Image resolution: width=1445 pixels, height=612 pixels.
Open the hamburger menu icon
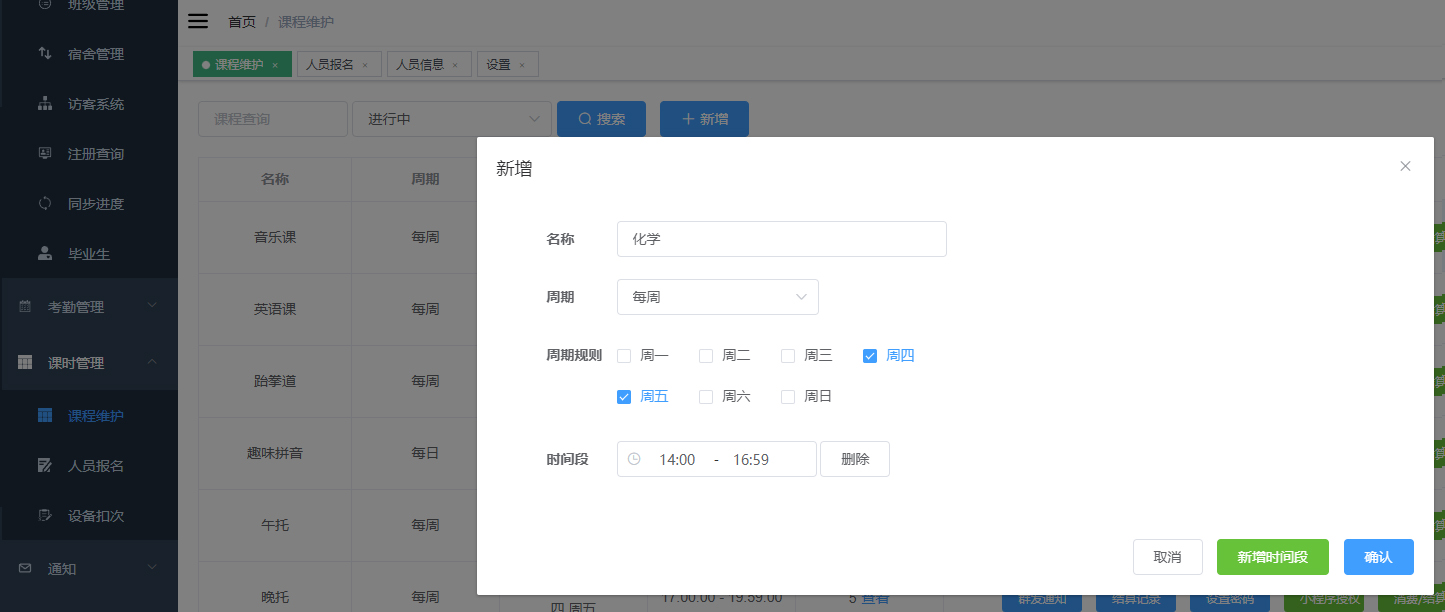pyautogui.click(x=197, y=20)
